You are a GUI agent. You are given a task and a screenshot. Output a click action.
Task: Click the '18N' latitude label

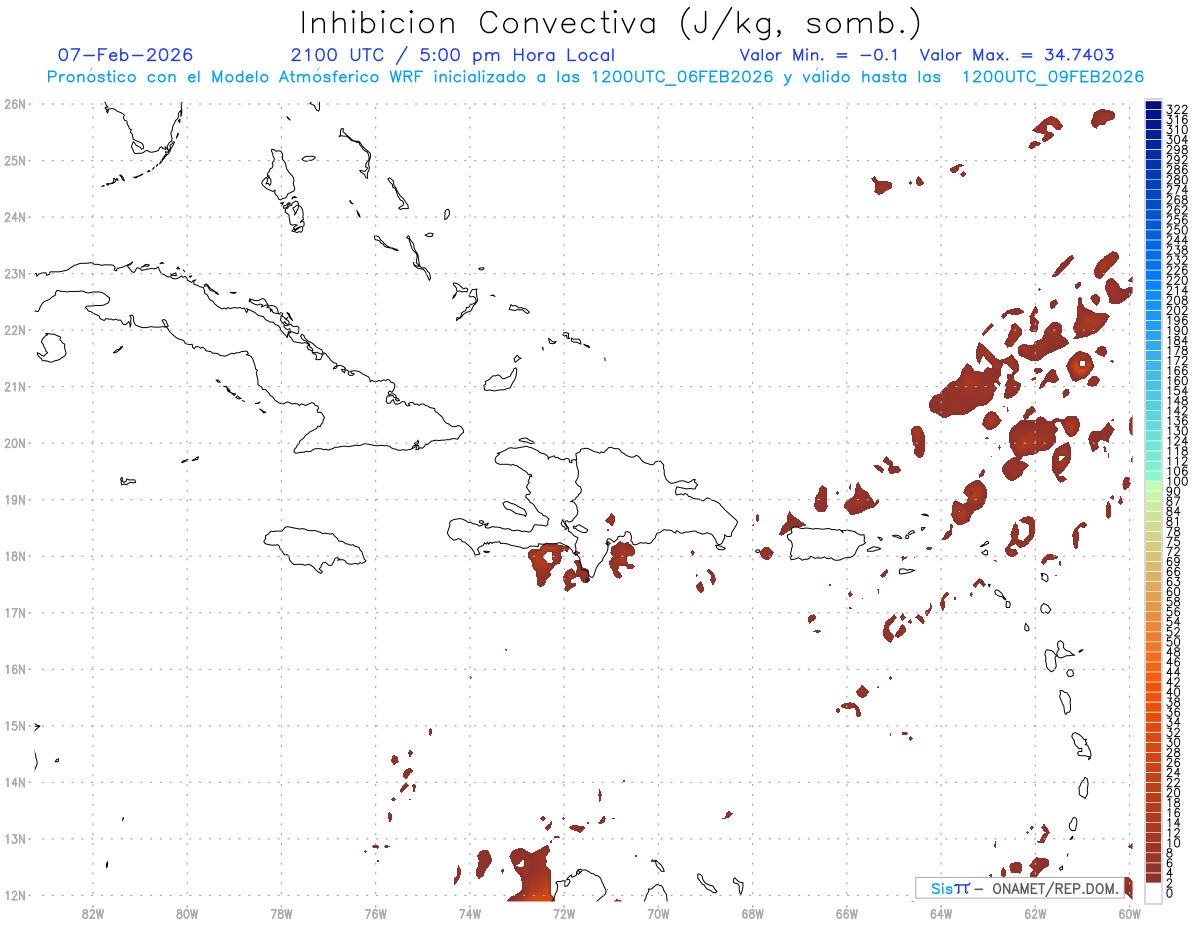14,556
